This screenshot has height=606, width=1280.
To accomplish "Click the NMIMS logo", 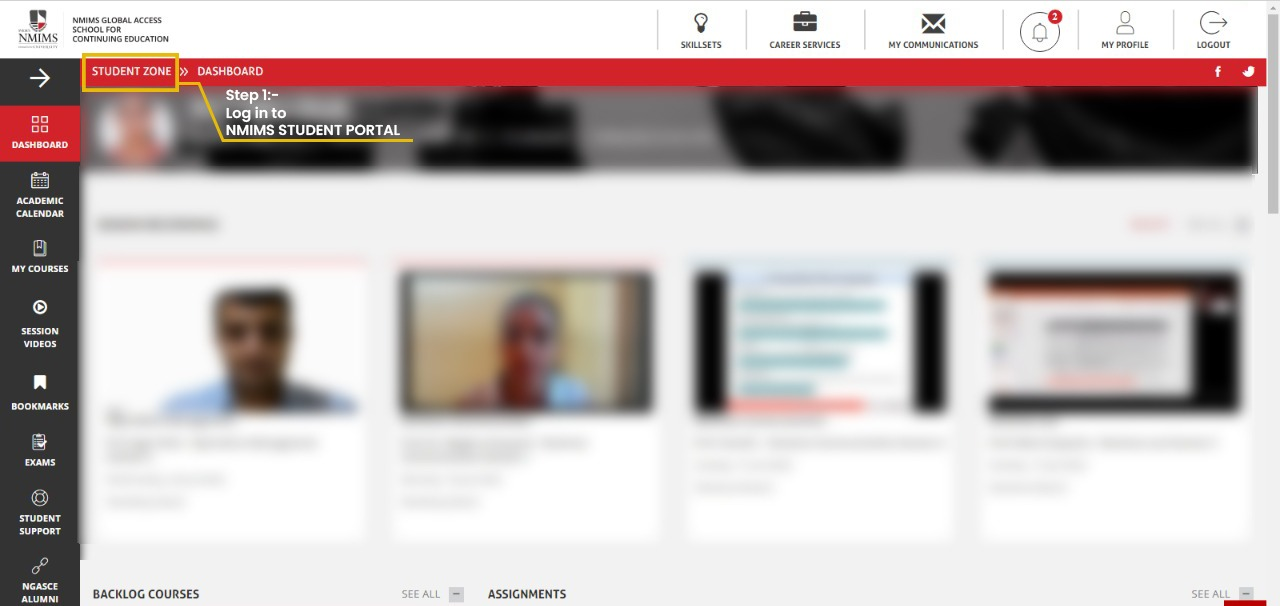I will pos(39,29).
